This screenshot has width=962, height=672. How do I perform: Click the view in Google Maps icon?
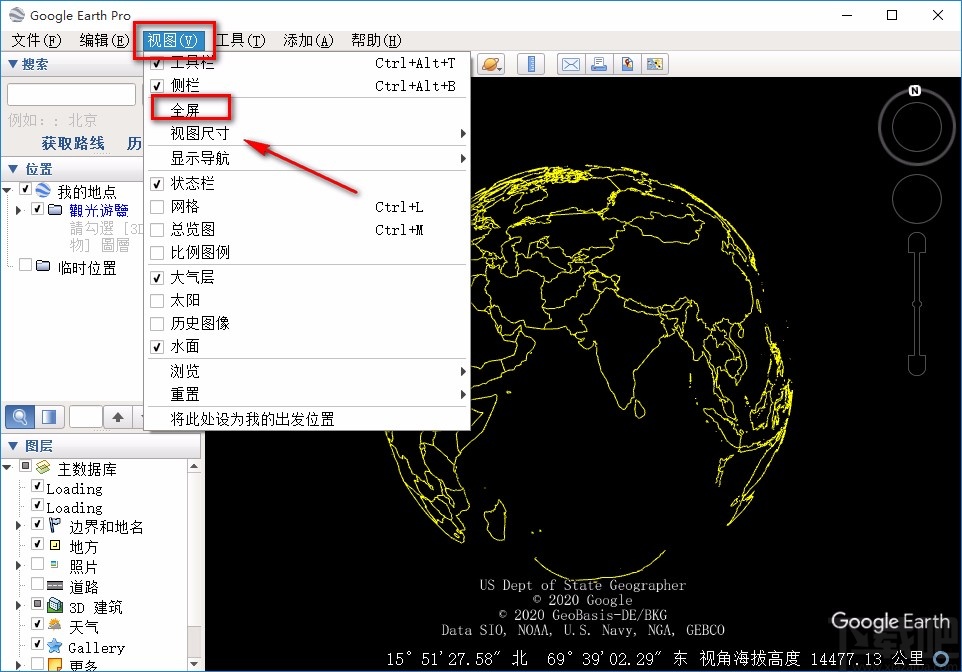pos(655,64)
